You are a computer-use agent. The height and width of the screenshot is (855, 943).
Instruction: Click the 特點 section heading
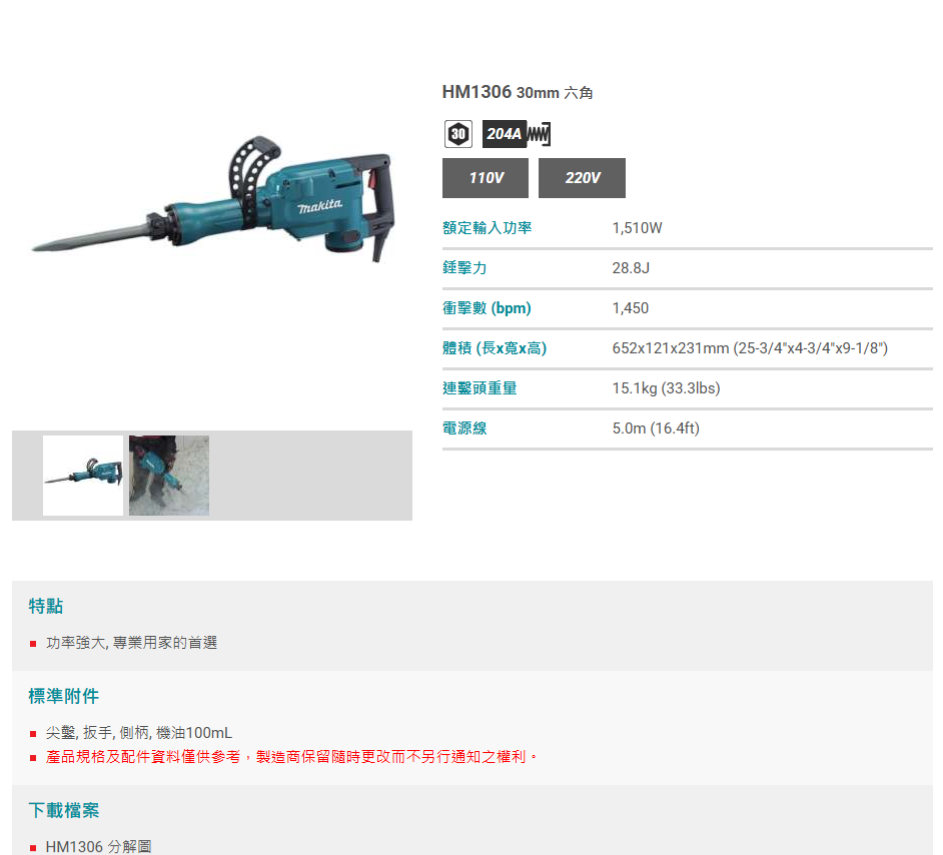[x=46, y=606]
